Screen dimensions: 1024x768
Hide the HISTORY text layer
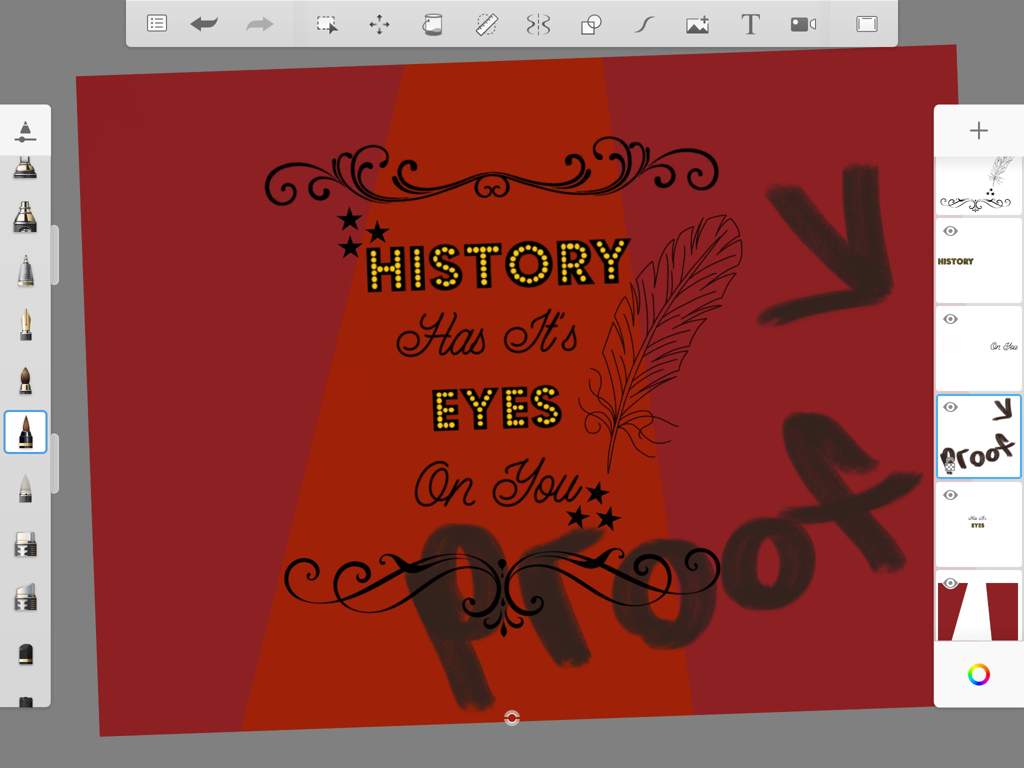click(x=951, y=231)
